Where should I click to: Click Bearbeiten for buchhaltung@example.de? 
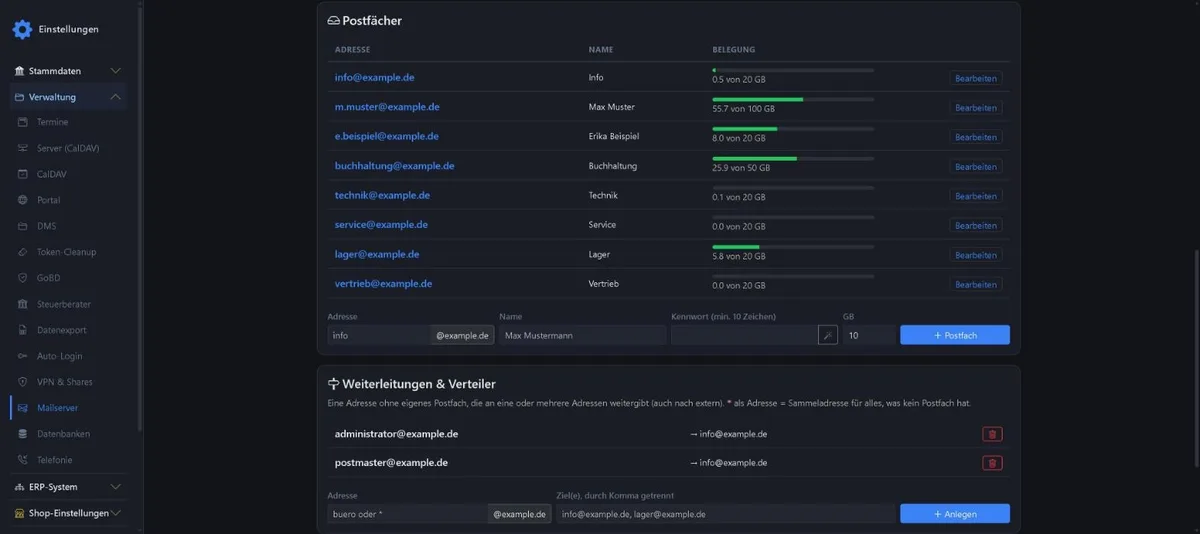click(x=975, y=167)
